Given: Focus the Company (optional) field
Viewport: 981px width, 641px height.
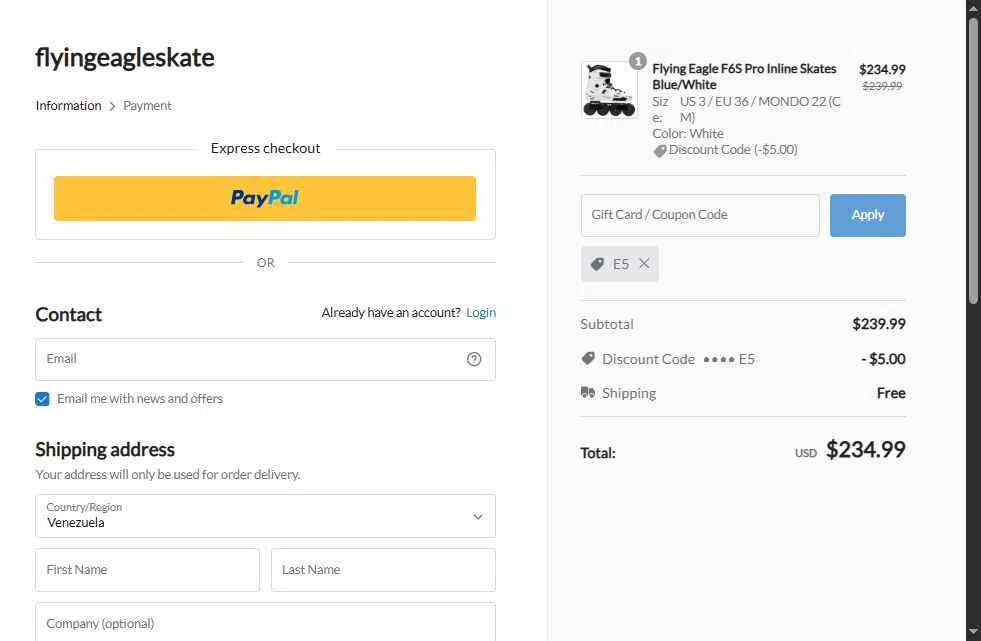Looking at the screenshot, I should [x=265, y=623].
